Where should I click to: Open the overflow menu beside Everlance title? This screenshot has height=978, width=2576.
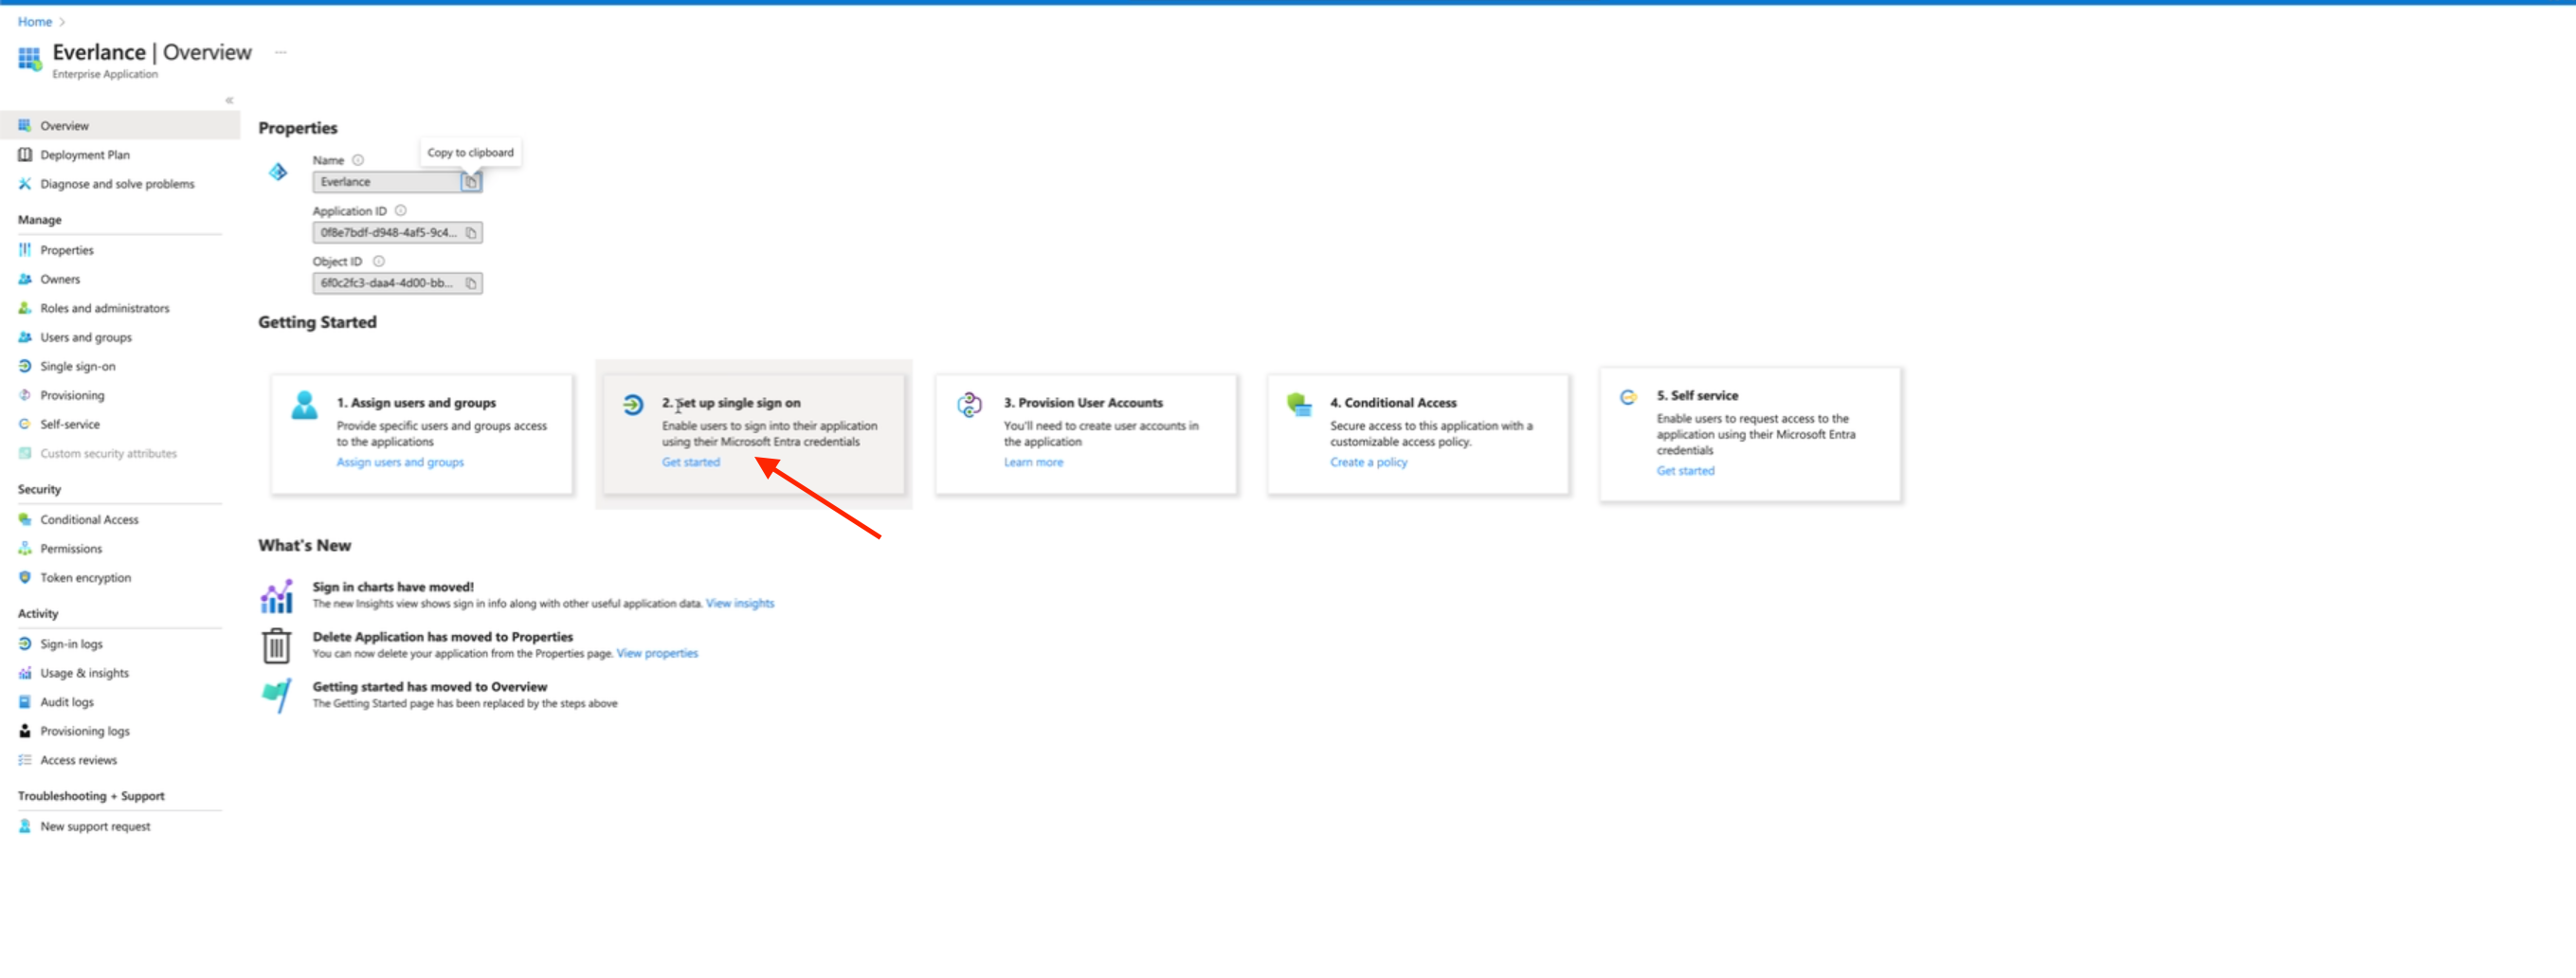[x=281, y=52]
